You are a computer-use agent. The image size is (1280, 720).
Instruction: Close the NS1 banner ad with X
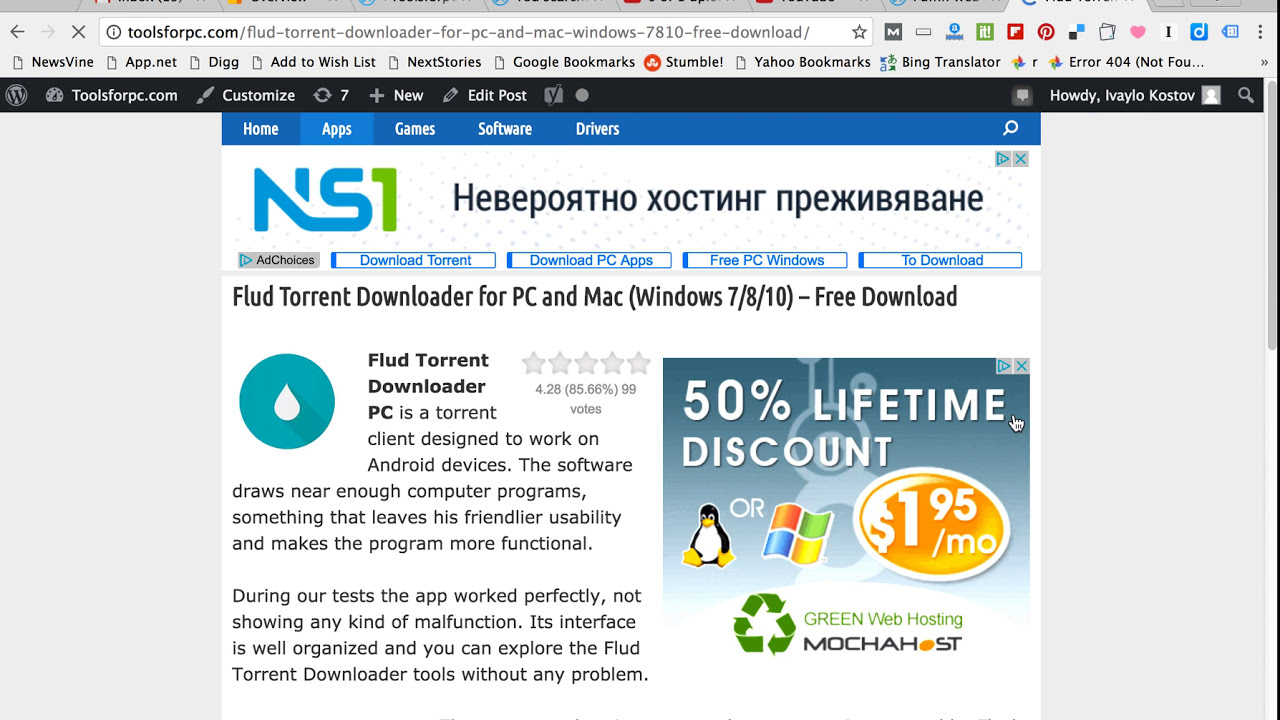1020,159
